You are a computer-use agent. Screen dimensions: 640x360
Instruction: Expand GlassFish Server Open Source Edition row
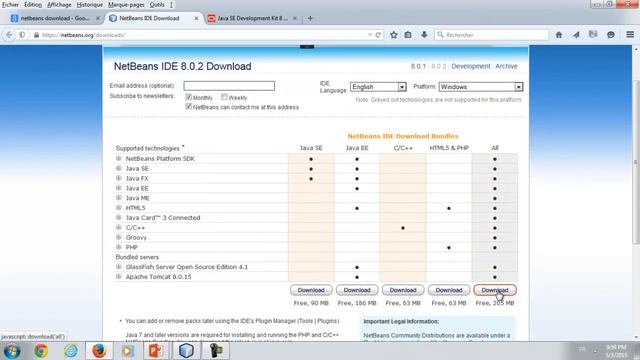click(119, 267)
